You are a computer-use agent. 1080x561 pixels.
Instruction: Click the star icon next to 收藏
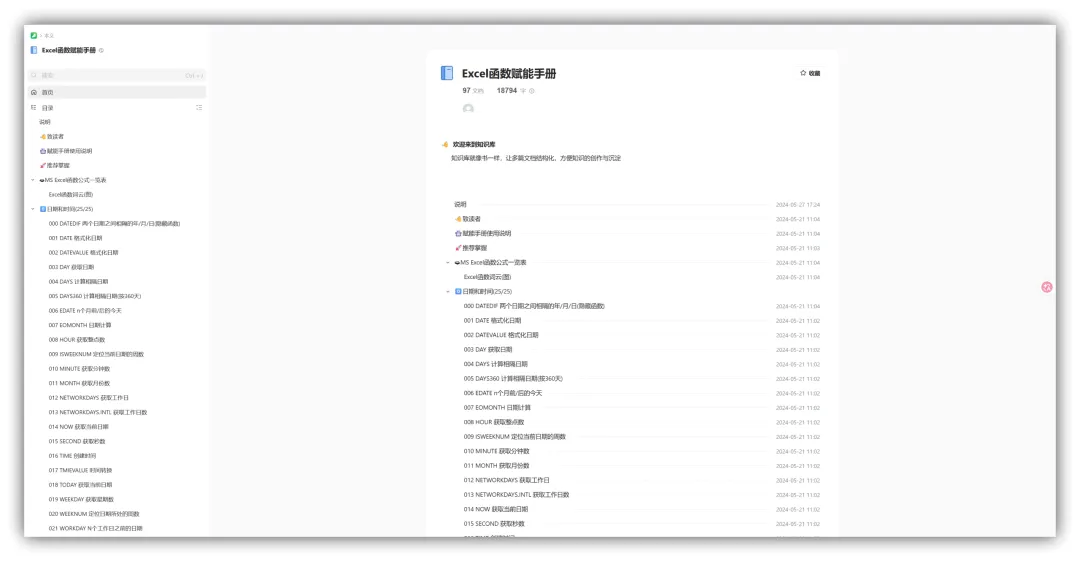point(803,73)
